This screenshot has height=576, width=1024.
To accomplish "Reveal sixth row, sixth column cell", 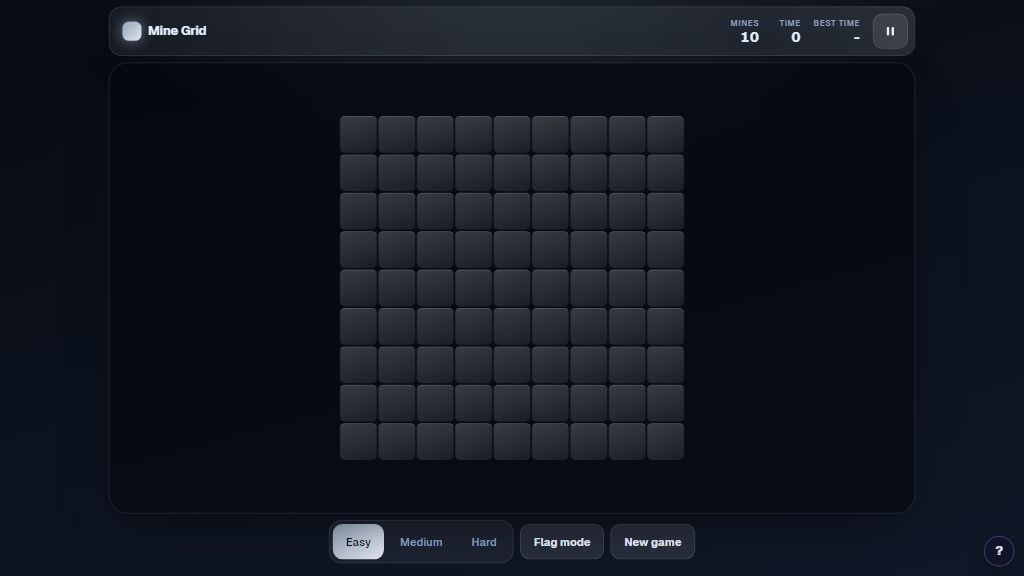I will pyautogui.click(x=551, y=327).
